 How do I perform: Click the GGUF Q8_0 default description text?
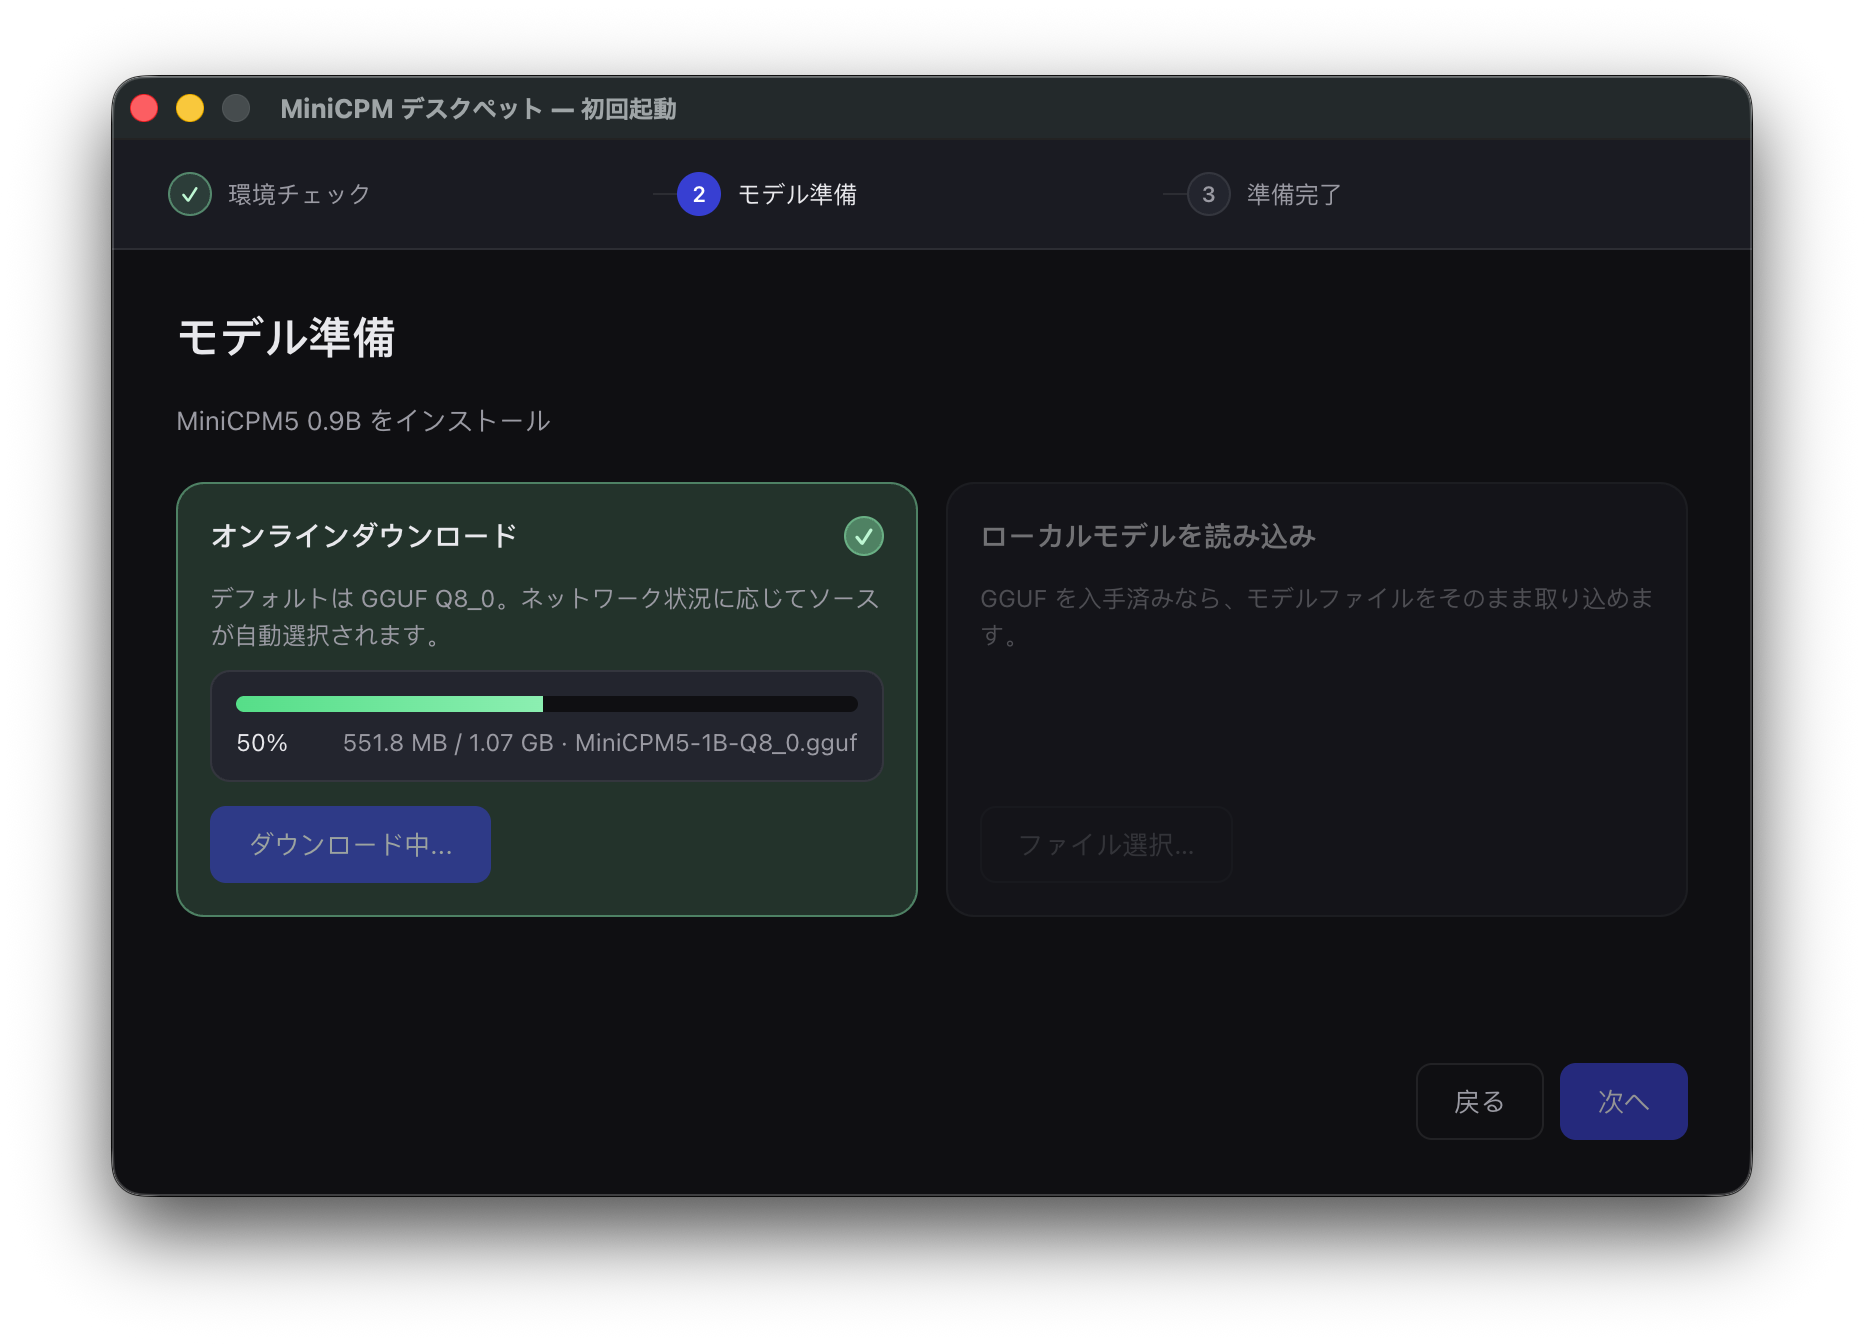click(545, 616)
